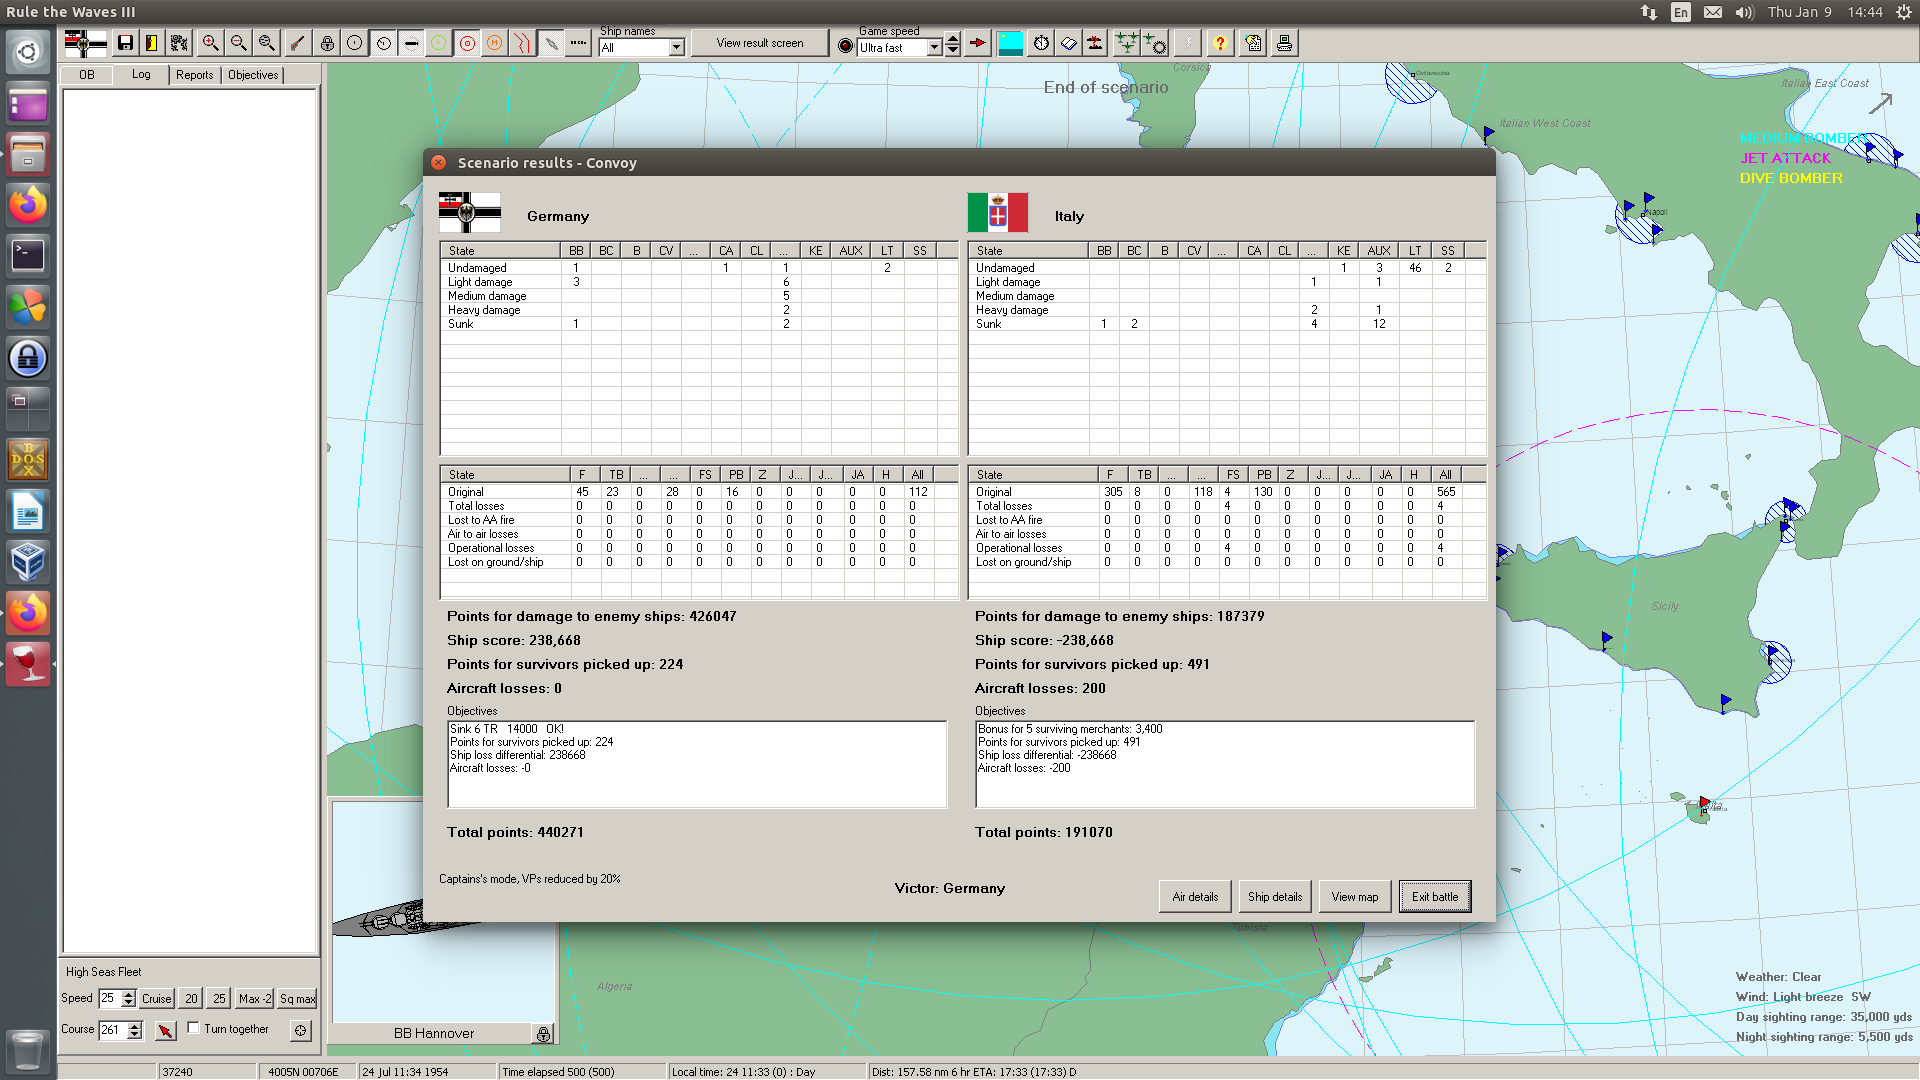Click the zoom in magnifier icon
This screenshot has width=1920, height=1080.
pos(210,43)
